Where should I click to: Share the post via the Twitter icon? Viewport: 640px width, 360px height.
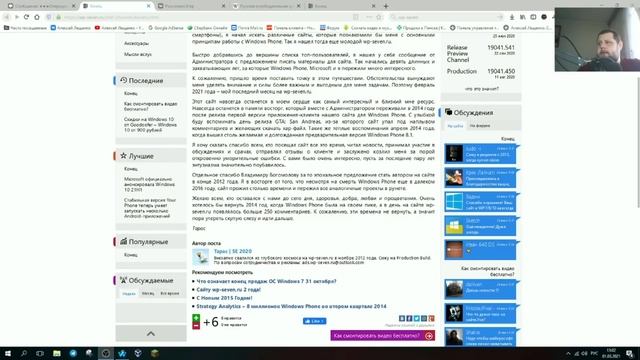[417, 318]
